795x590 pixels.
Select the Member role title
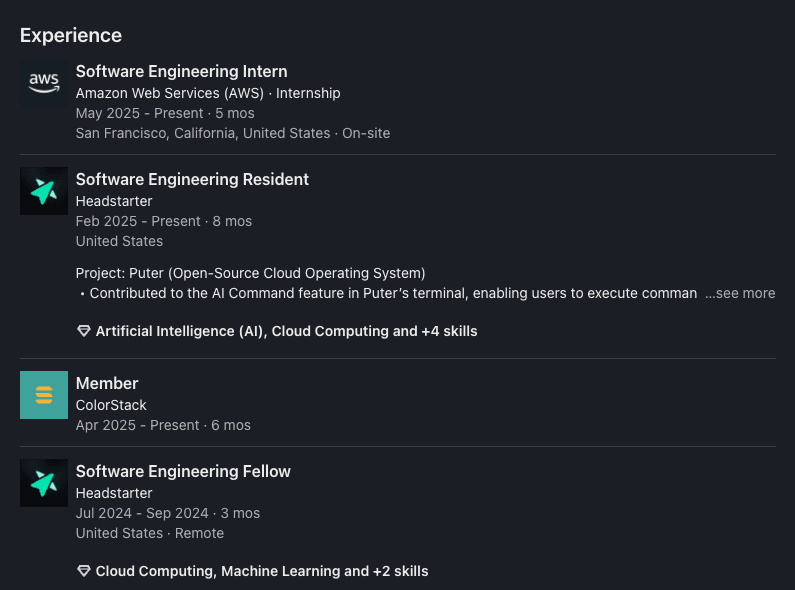[107, 384]
